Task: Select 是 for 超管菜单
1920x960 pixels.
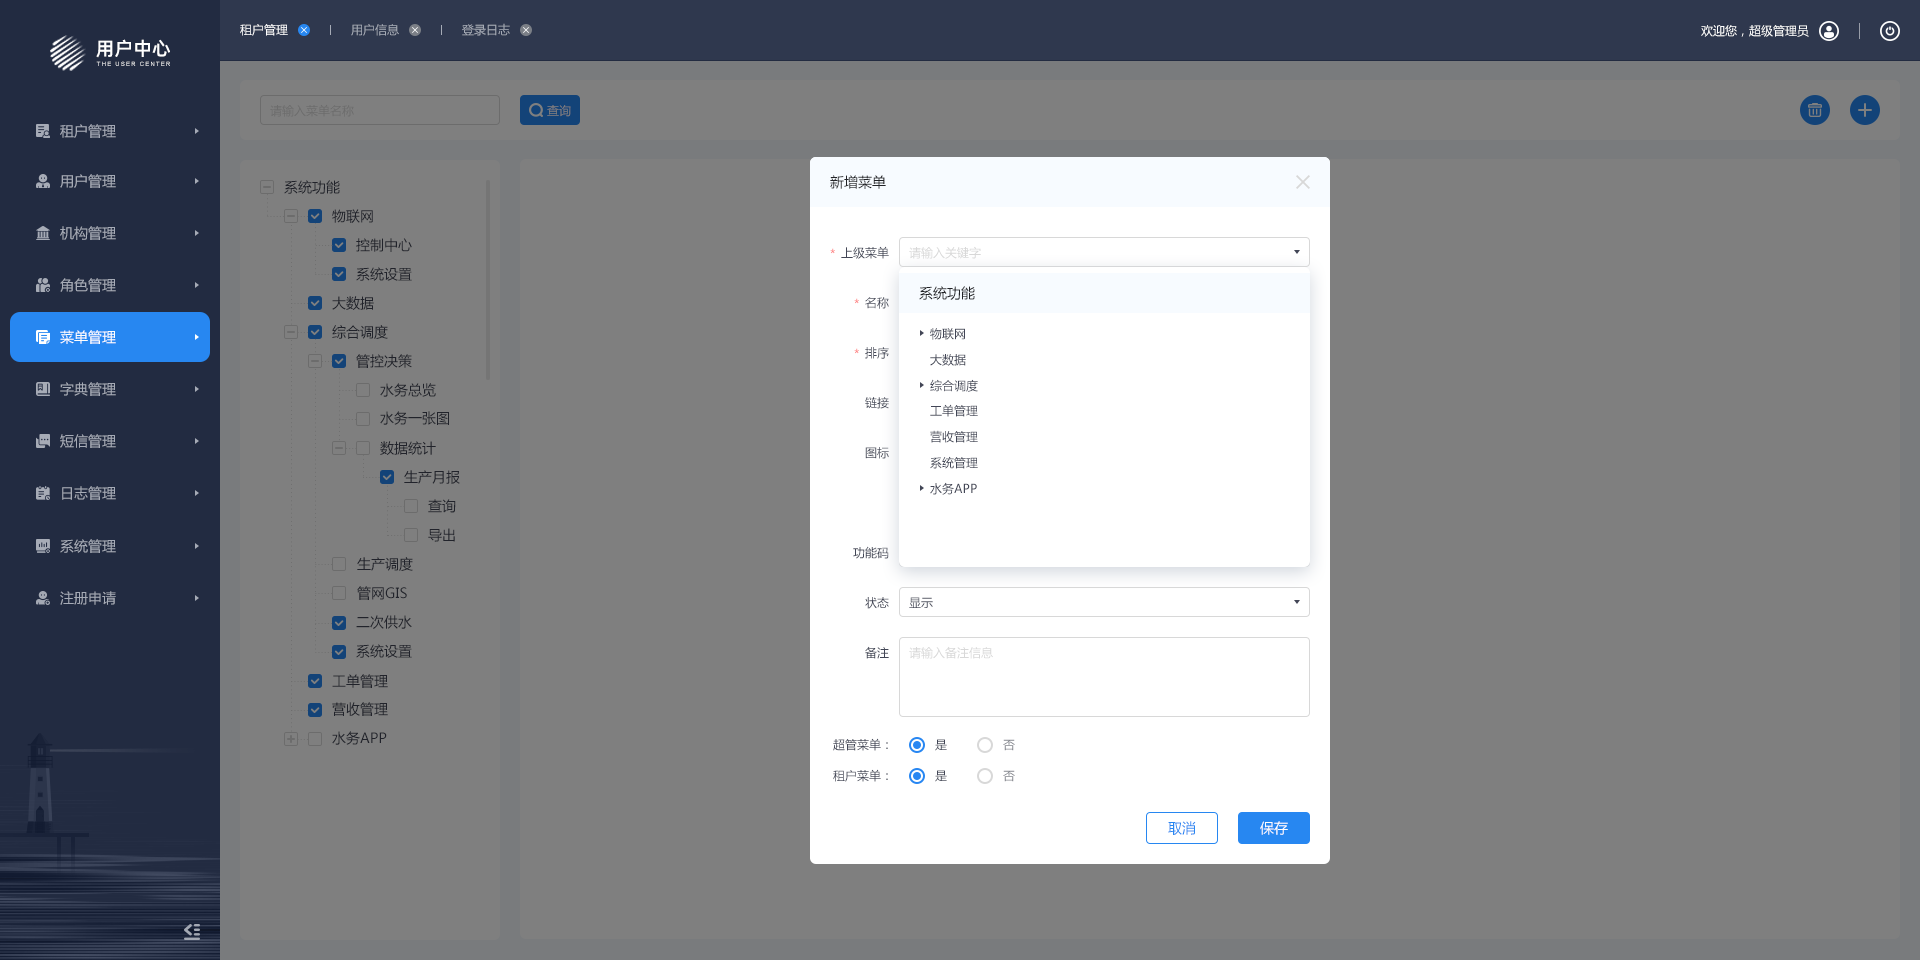Action: (x=917, y=745)
